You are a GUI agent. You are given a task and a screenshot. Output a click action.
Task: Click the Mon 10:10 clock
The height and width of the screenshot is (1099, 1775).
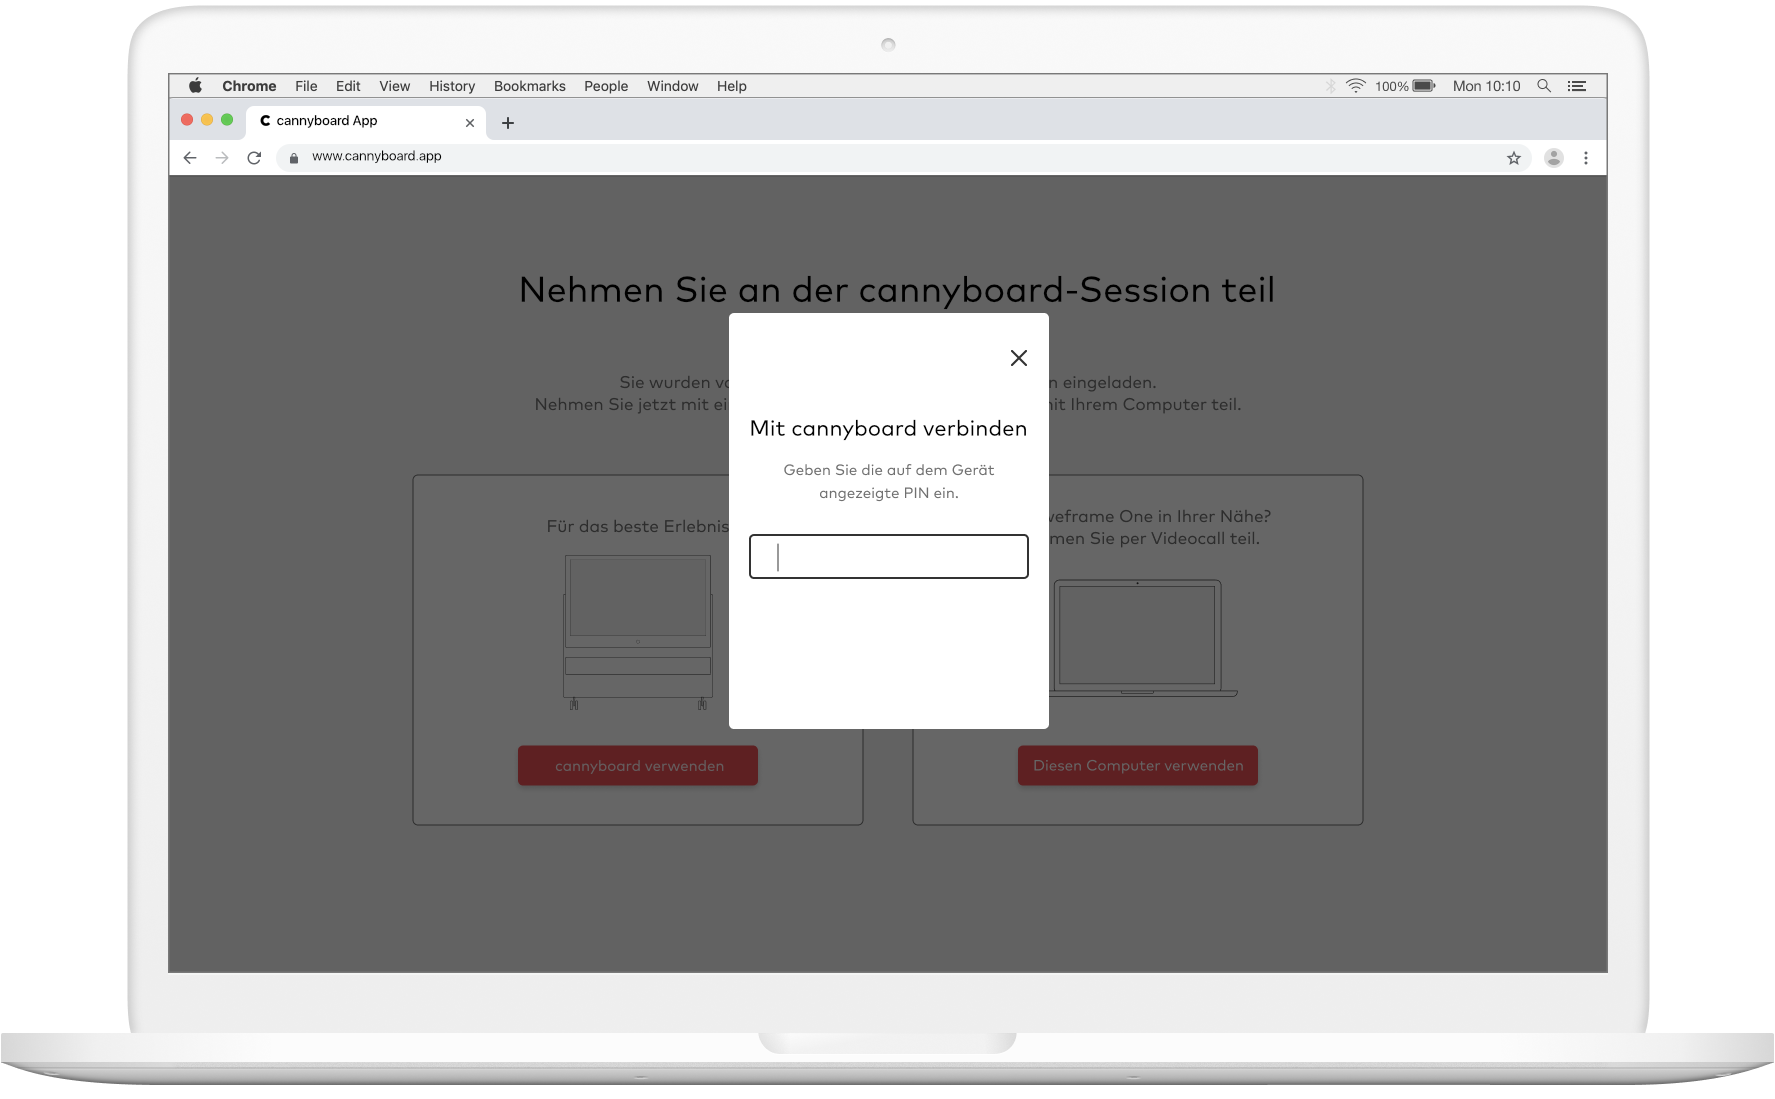coord(1486,86)
